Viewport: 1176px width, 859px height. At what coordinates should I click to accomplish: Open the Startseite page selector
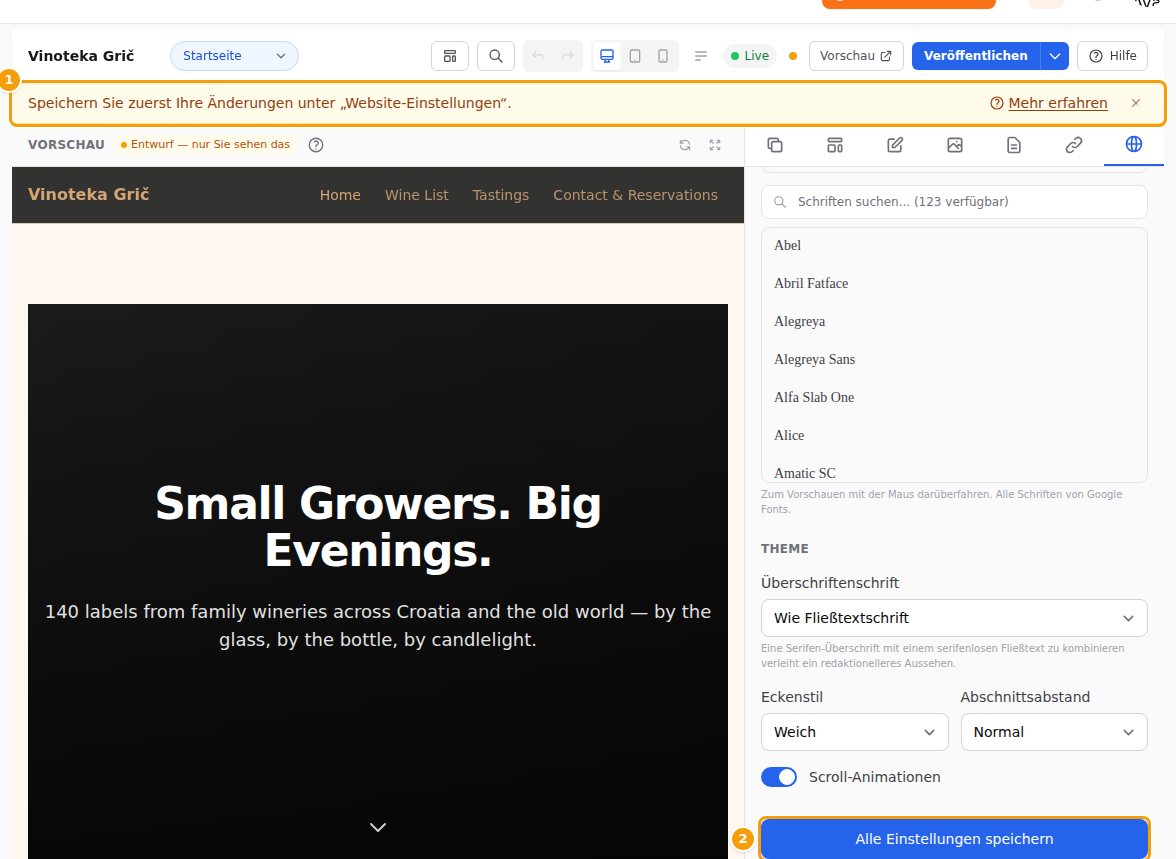(x=234, y=56)
